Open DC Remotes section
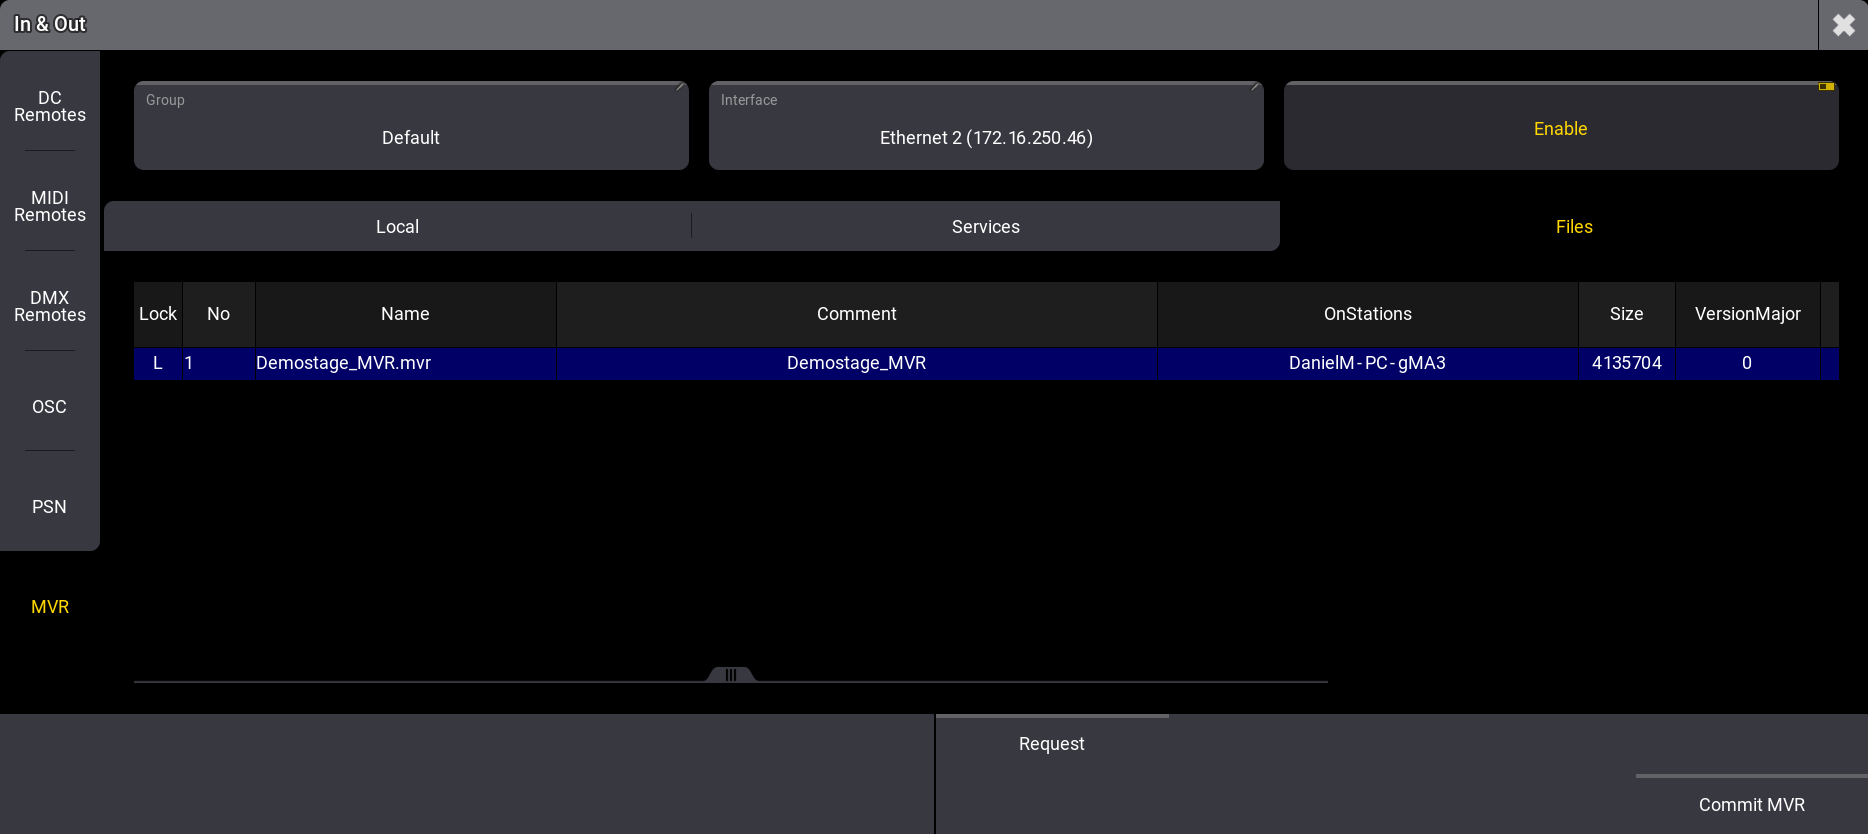This screenshot has width=1868, height=834. click(x=50, y=106)
